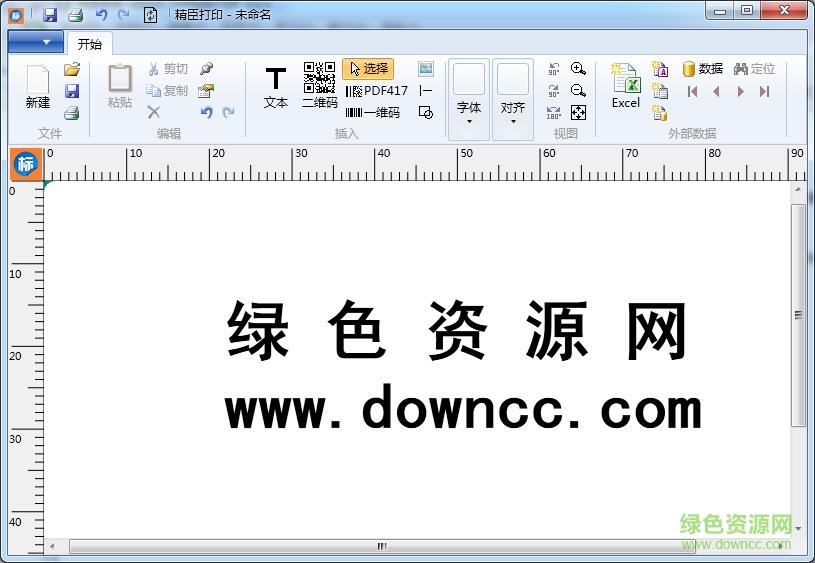
Task: Click the title bar print icon
Action: click(75, 15)
